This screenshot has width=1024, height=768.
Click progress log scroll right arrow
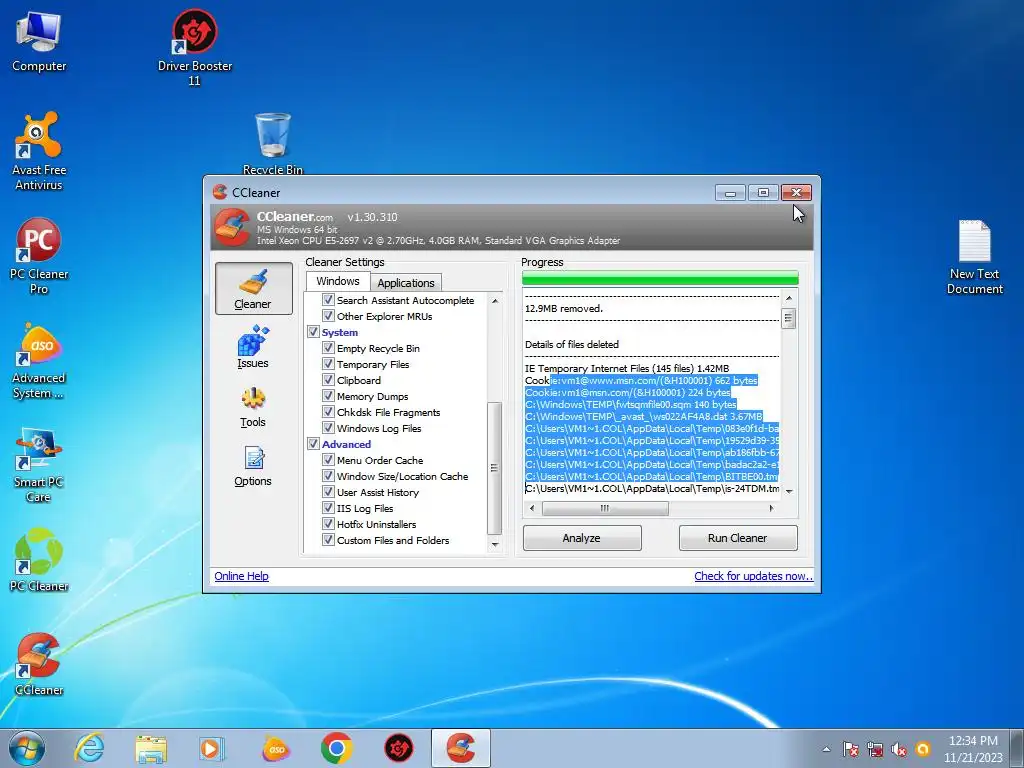click(771, 508)
